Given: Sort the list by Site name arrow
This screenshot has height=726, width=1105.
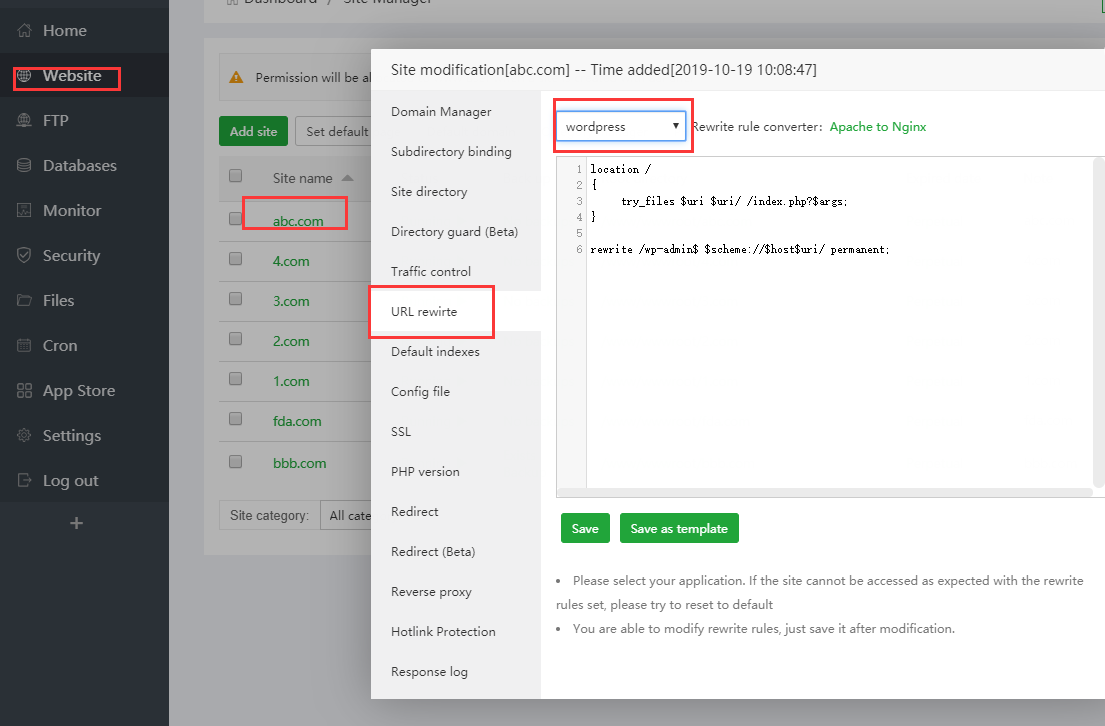Looking at the screenshot, I should [347, 178].
